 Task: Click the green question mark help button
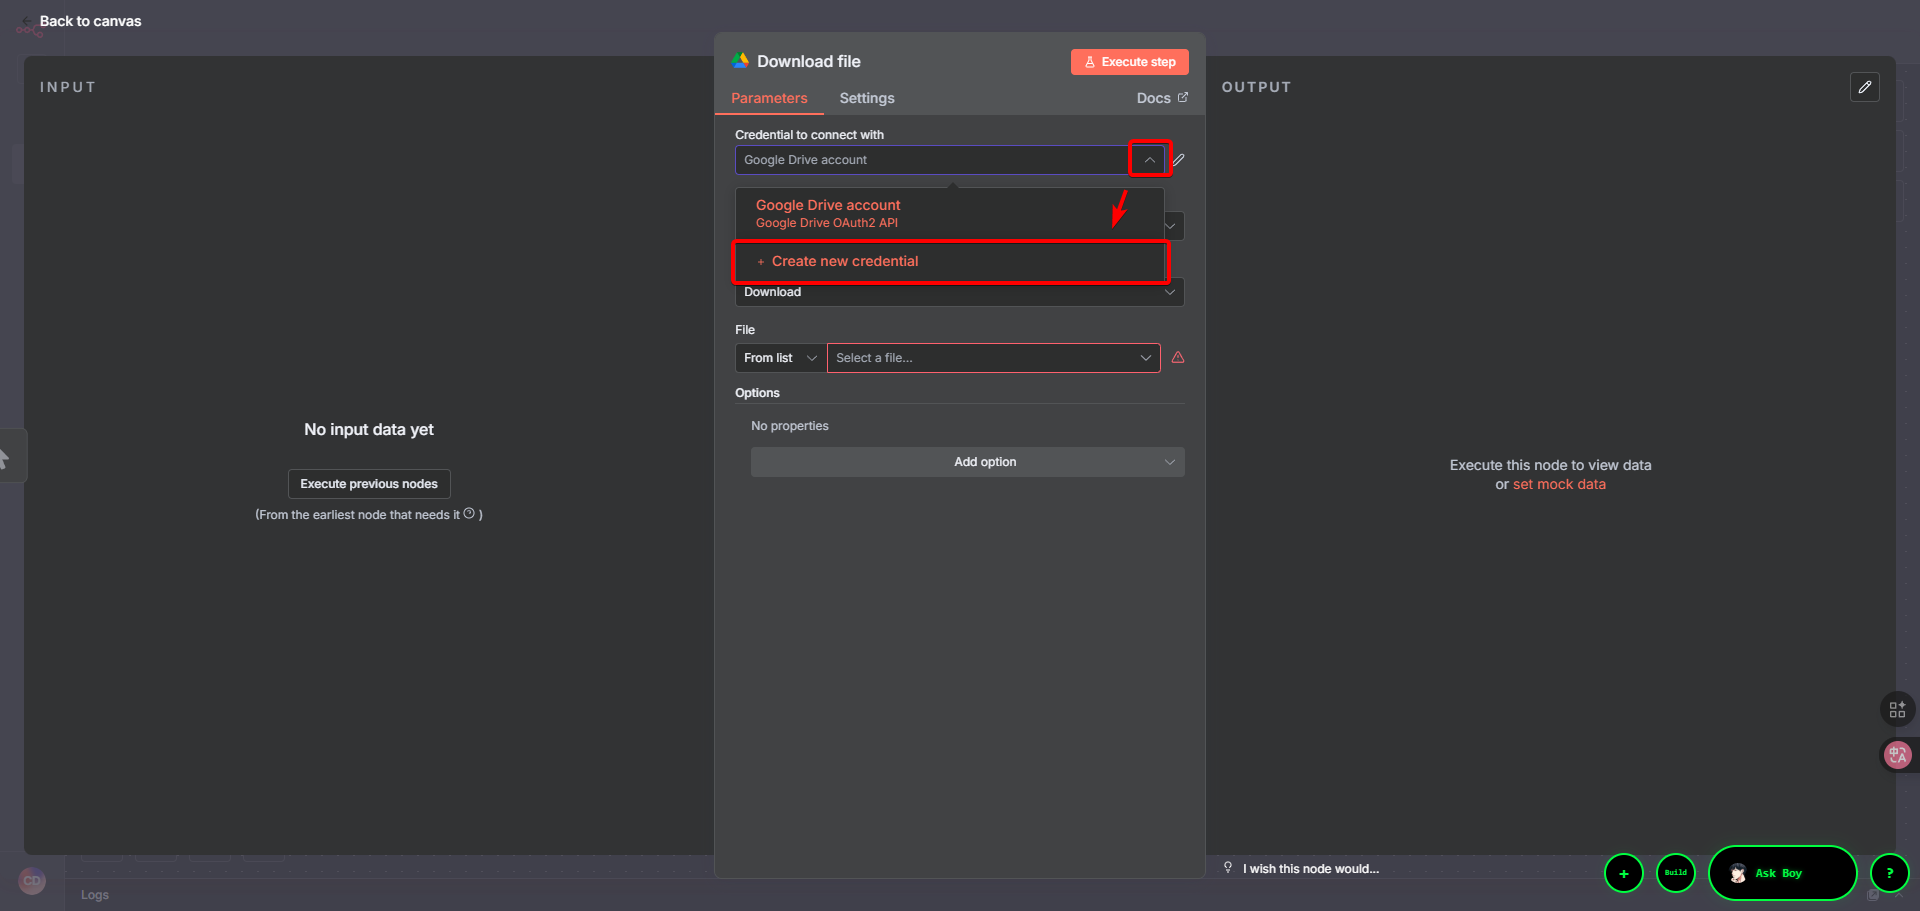click(x=1889, y=873)
